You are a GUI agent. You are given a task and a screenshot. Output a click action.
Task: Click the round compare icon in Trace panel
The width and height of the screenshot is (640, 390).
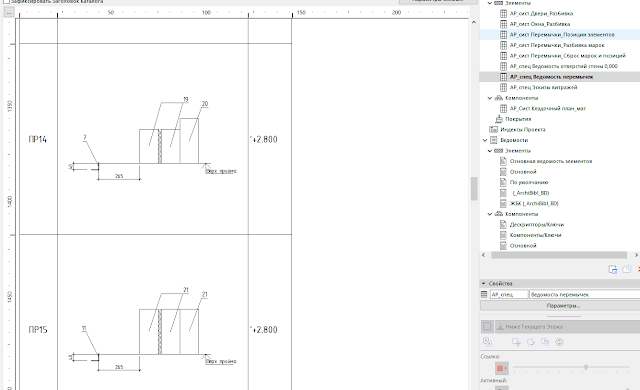(559, 342)
